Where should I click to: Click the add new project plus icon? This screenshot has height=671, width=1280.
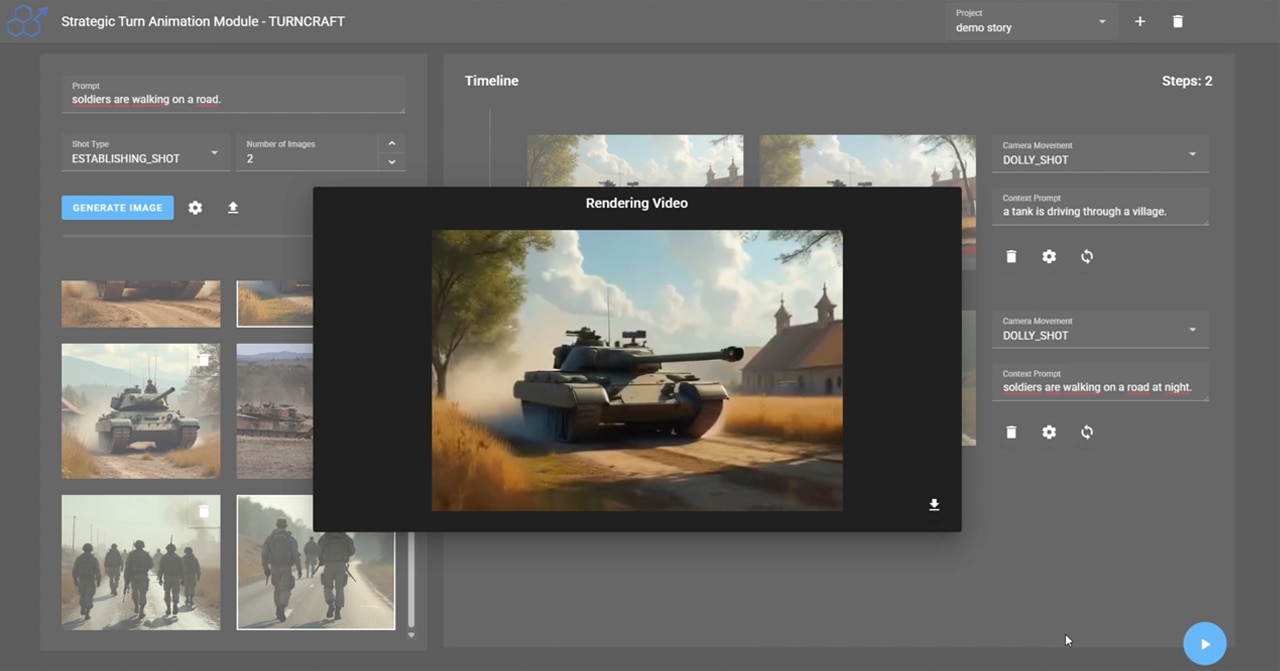point(1139,21)
